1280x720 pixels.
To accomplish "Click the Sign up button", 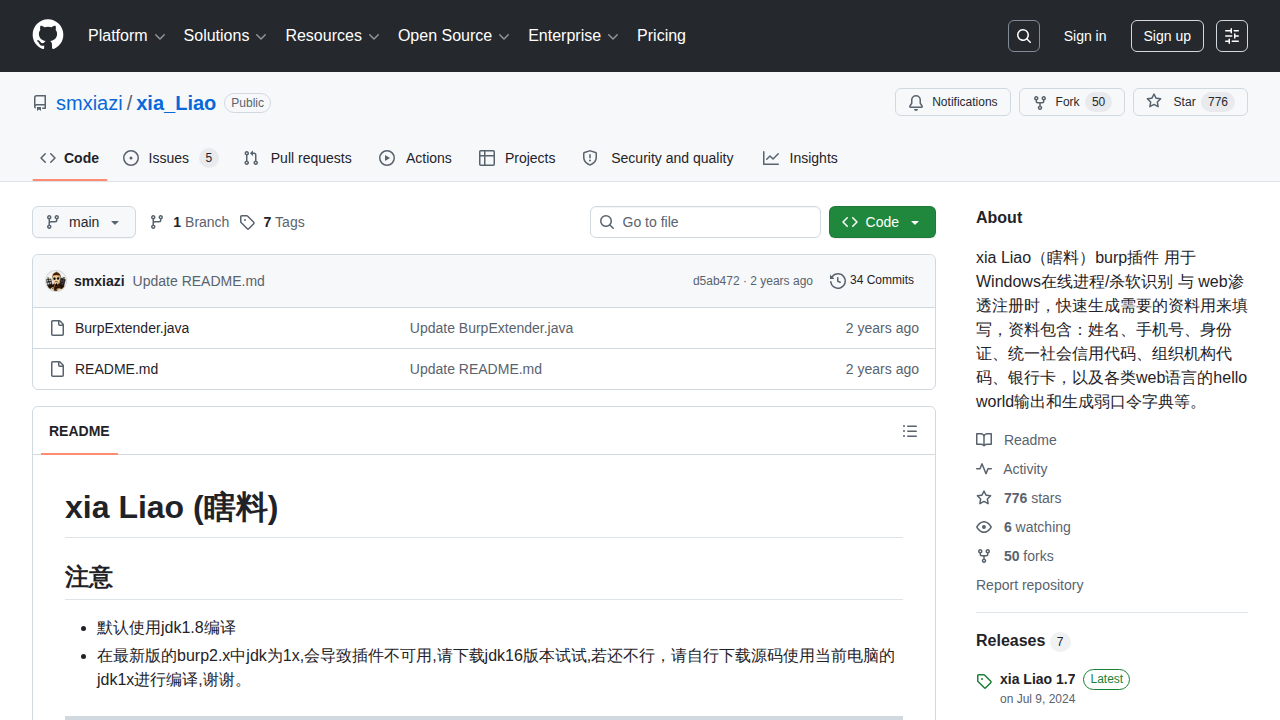I will pos(1167,36).
